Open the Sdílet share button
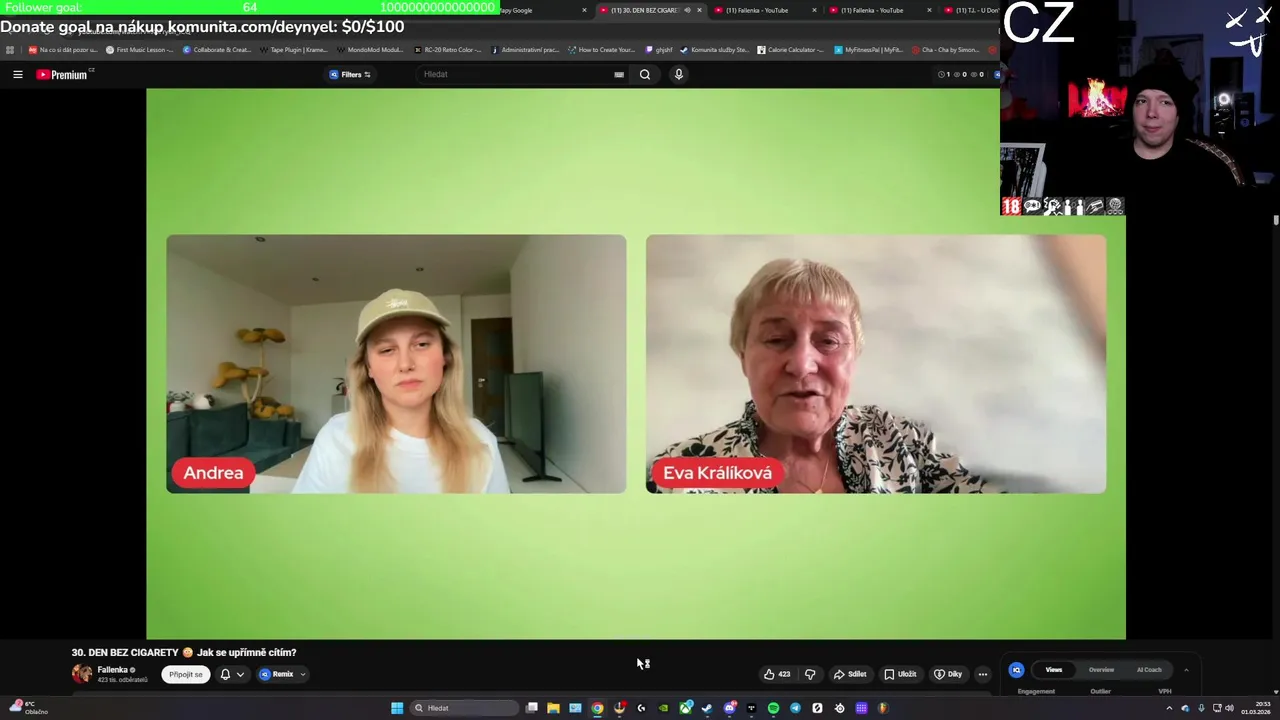The width and height of the screenshot is (1280, 720). click(x=850, y=674)
